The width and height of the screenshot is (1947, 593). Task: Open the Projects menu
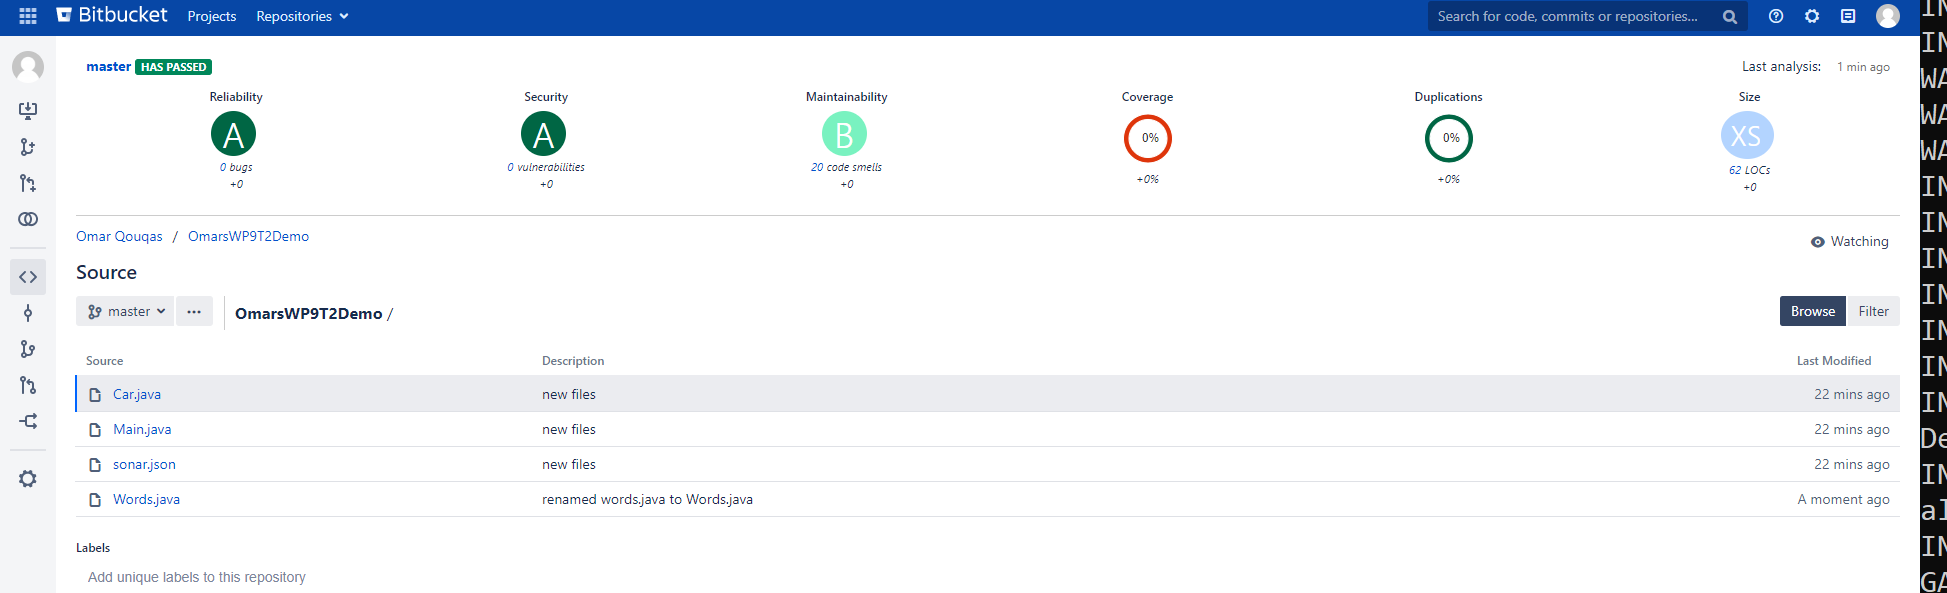point(212,16)
